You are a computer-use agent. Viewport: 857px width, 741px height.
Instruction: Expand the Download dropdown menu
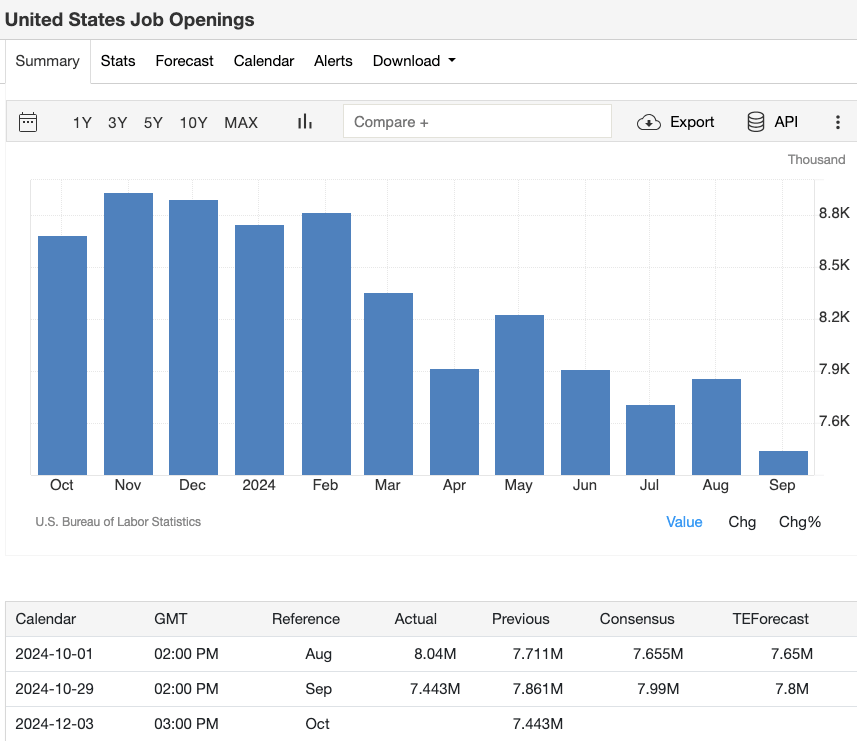tap(414, 61)
